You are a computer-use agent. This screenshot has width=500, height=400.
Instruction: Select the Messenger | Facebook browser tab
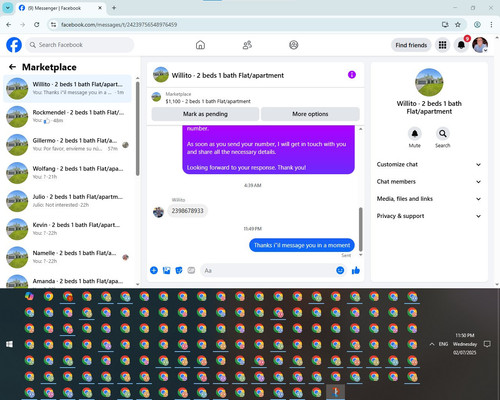(x=60, y=8)
